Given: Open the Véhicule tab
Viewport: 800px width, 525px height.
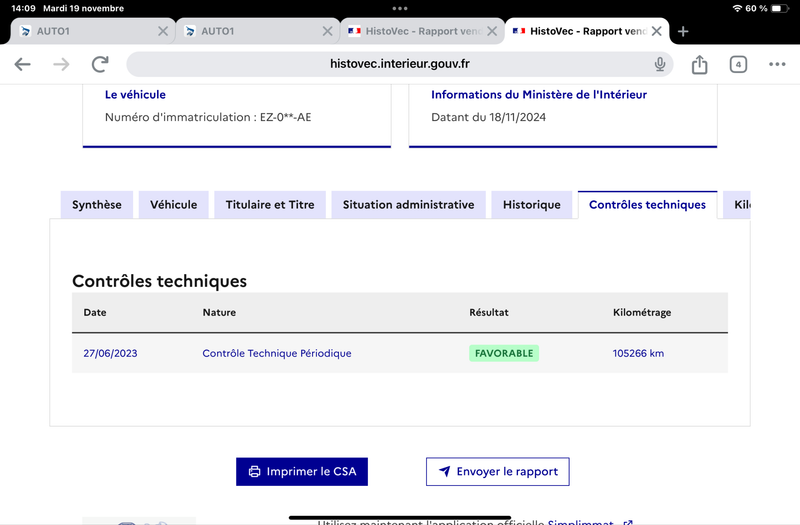Looking at the screenshot, I should (173, 205).
